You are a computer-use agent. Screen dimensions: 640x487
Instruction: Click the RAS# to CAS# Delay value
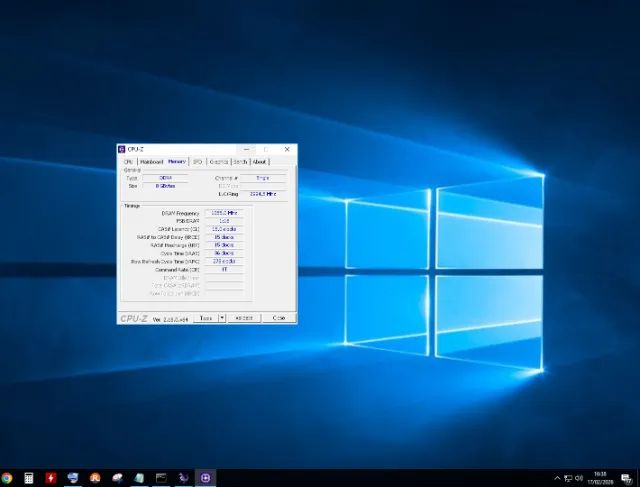coord(224,237)
